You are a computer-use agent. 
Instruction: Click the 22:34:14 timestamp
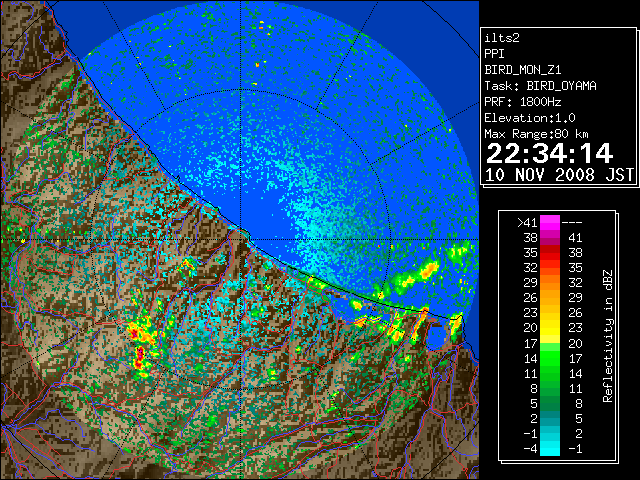click(x=549, y=153)
